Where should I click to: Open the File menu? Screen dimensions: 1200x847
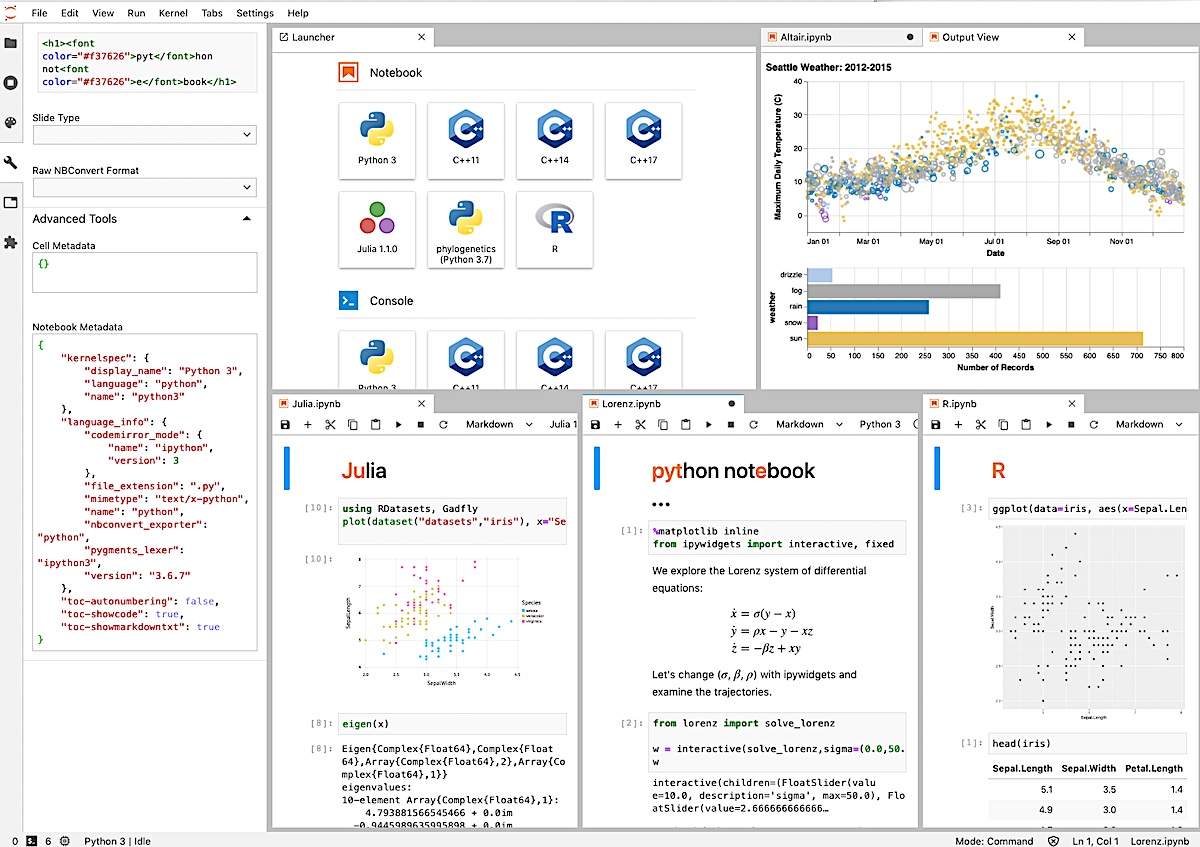(40, 13)
